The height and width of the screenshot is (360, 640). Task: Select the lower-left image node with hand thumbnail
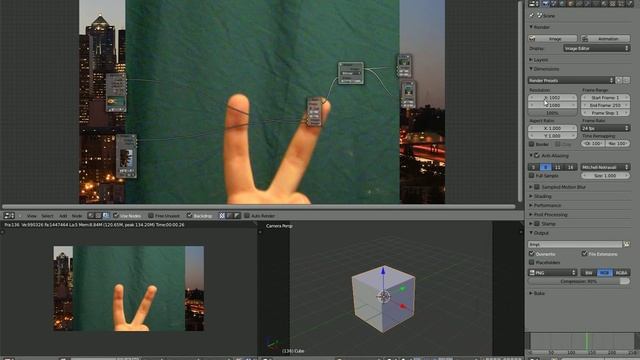click(126, 156)
